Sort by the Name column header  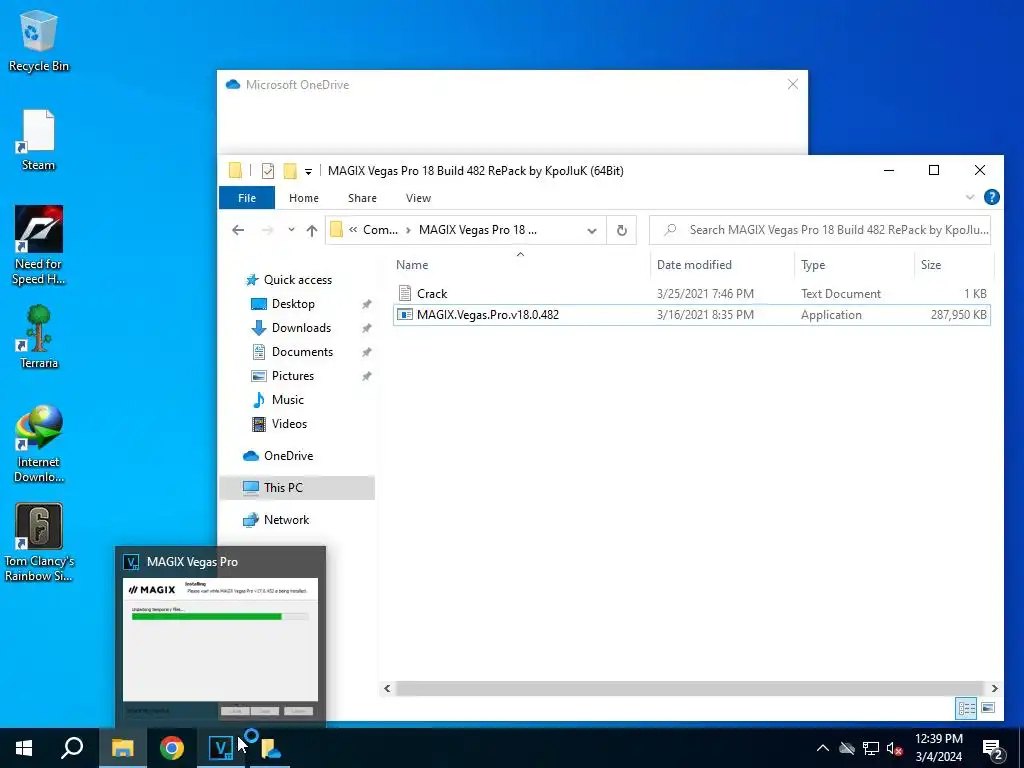click(520, 264)
